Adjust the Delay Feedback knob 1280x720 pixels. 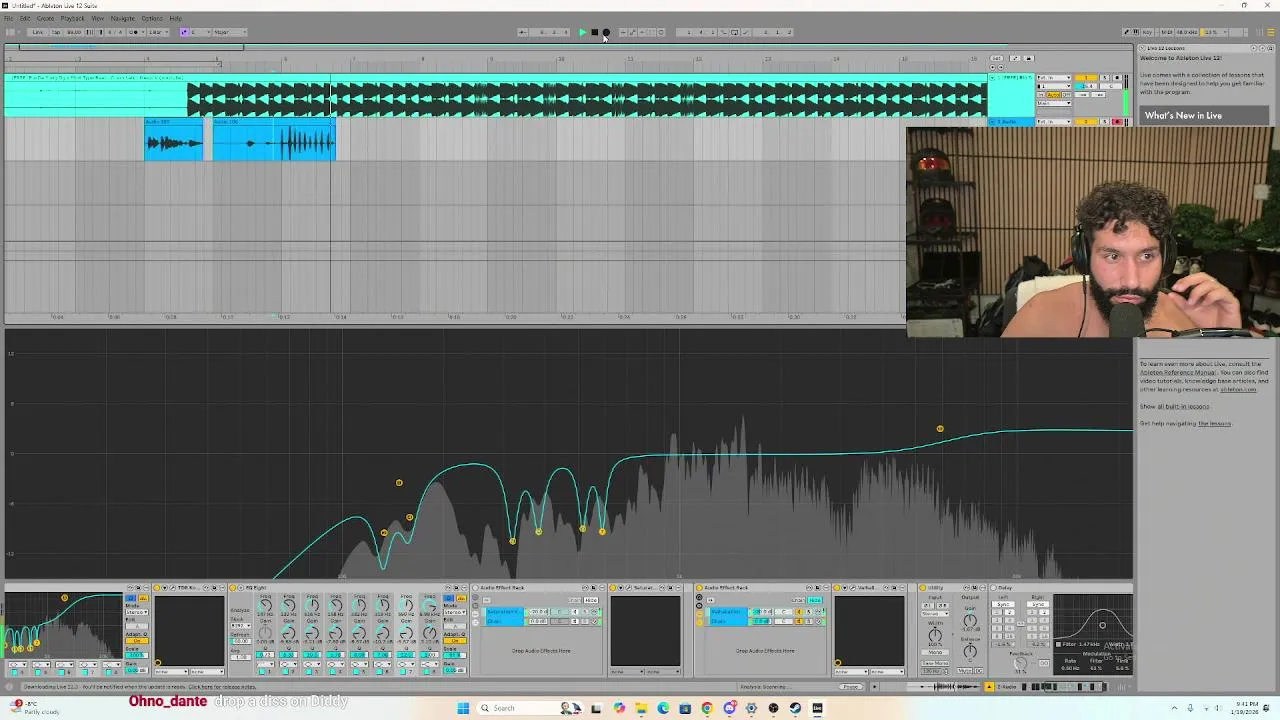coord(1020,663)
